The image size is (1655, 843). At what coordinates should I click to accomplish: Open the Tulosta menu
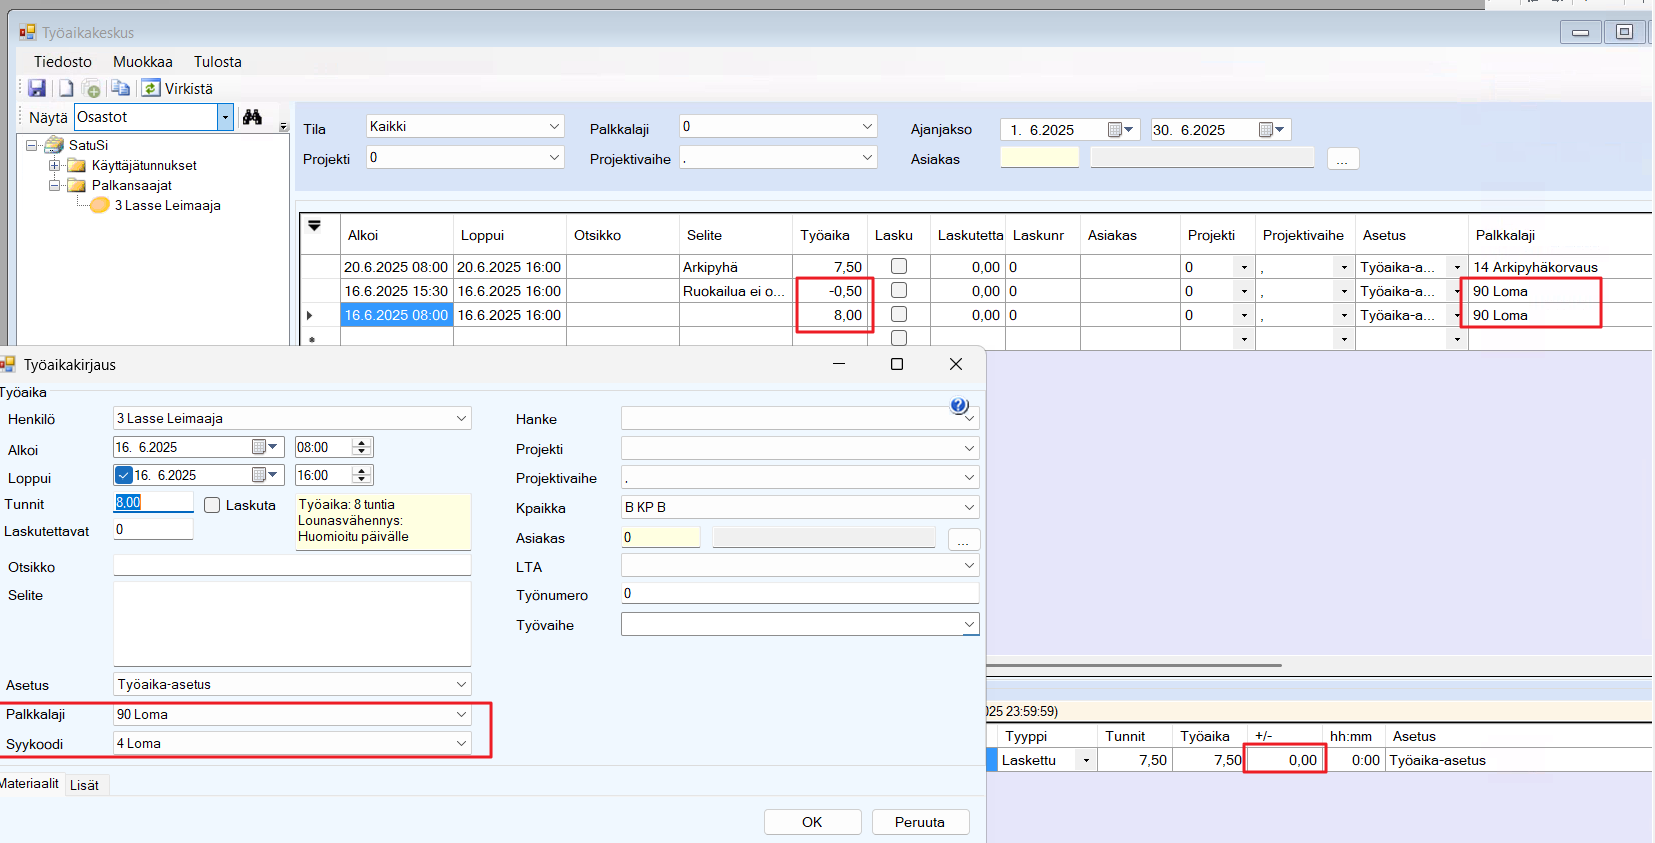tap(217, 62)
